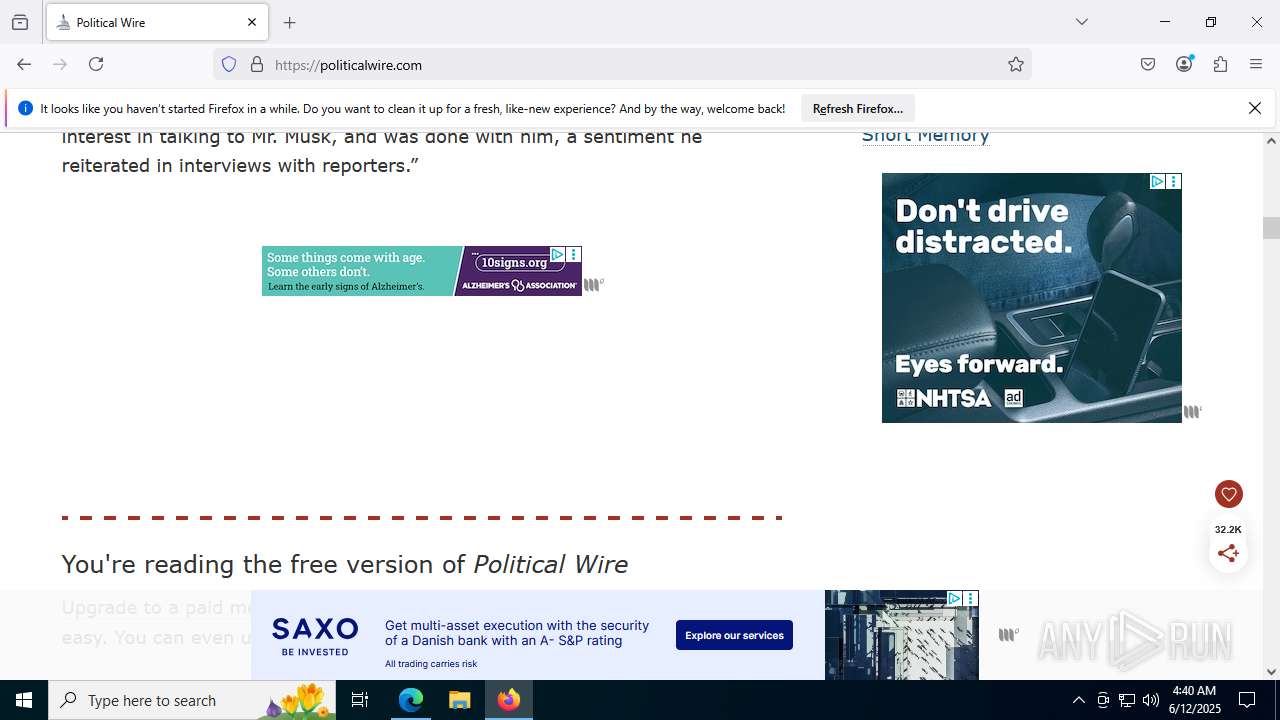Screen dimensions: 1280x720
Task: Go back to the previous page
Action: [24, 64]
